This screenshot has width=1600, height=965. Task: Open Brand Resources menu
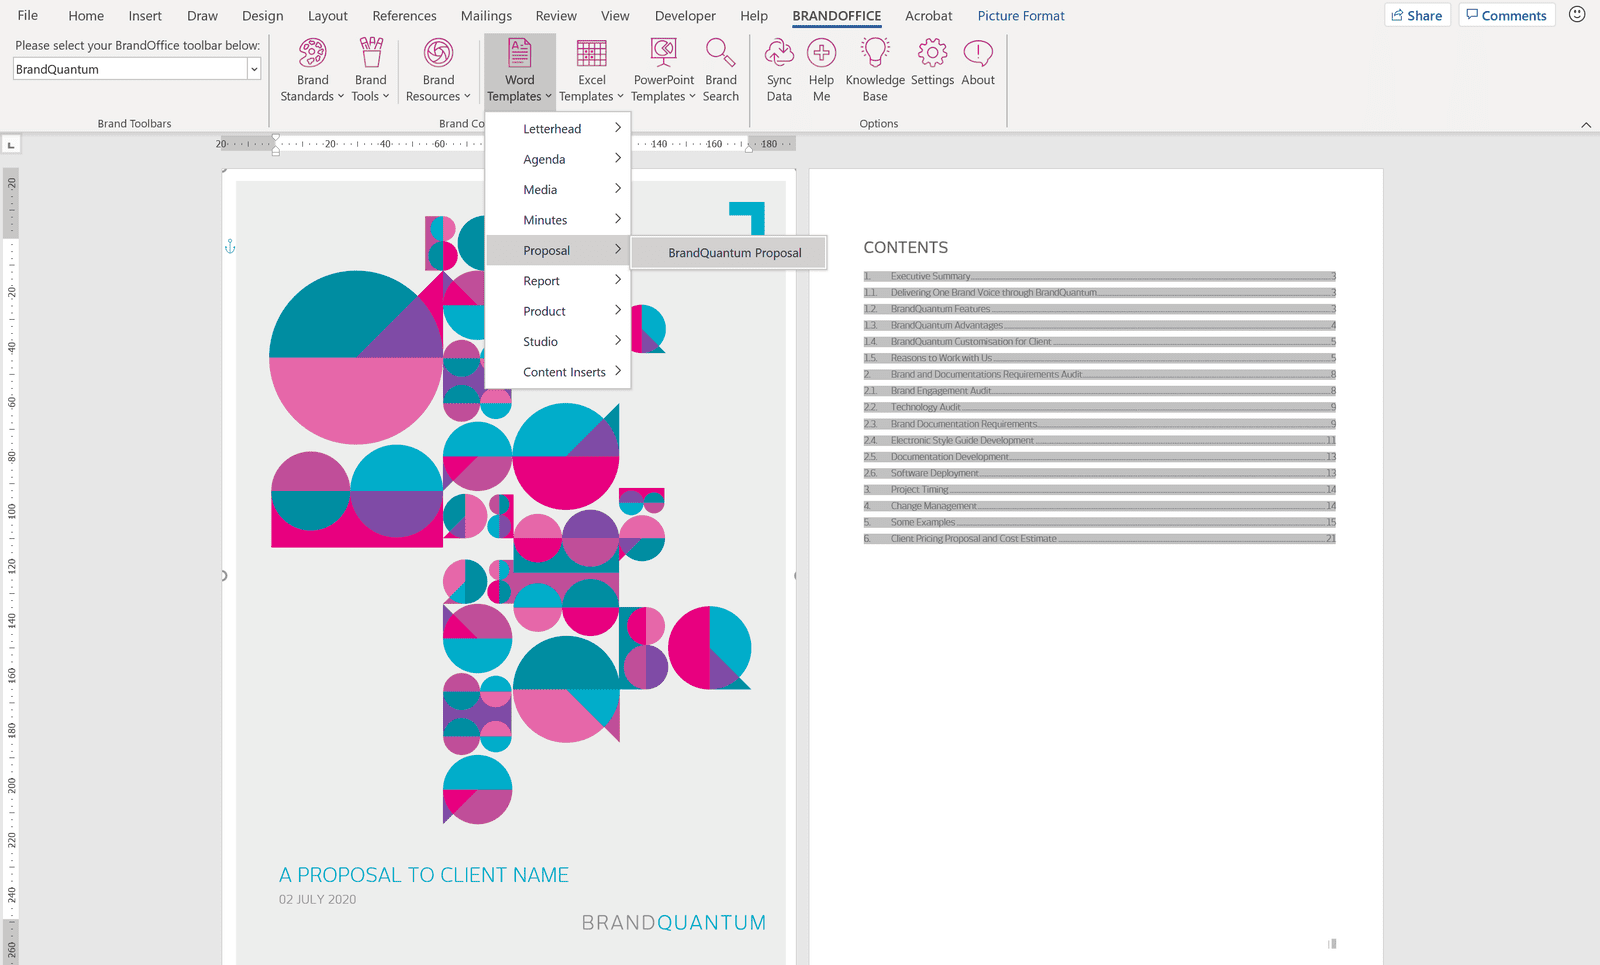[438, 70]
